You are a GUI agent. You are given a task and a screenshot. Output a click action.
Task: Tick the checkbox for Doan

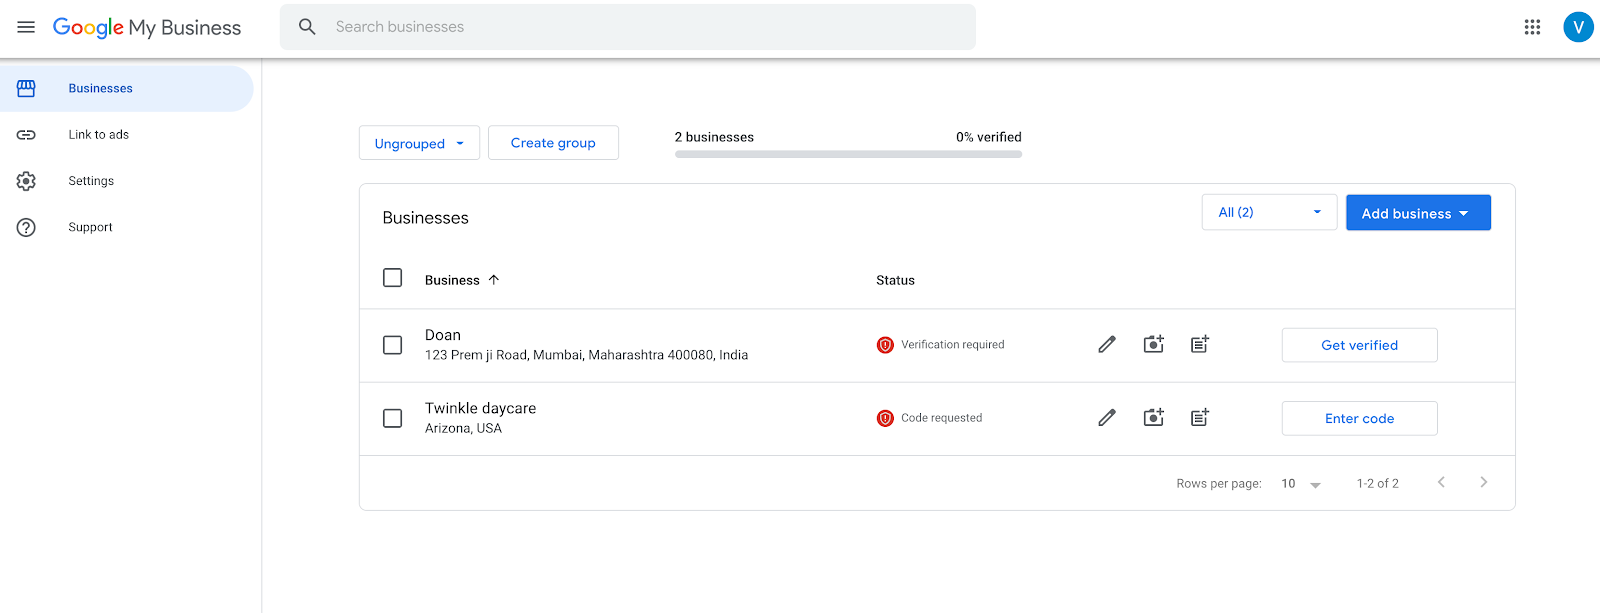point(392,345)
